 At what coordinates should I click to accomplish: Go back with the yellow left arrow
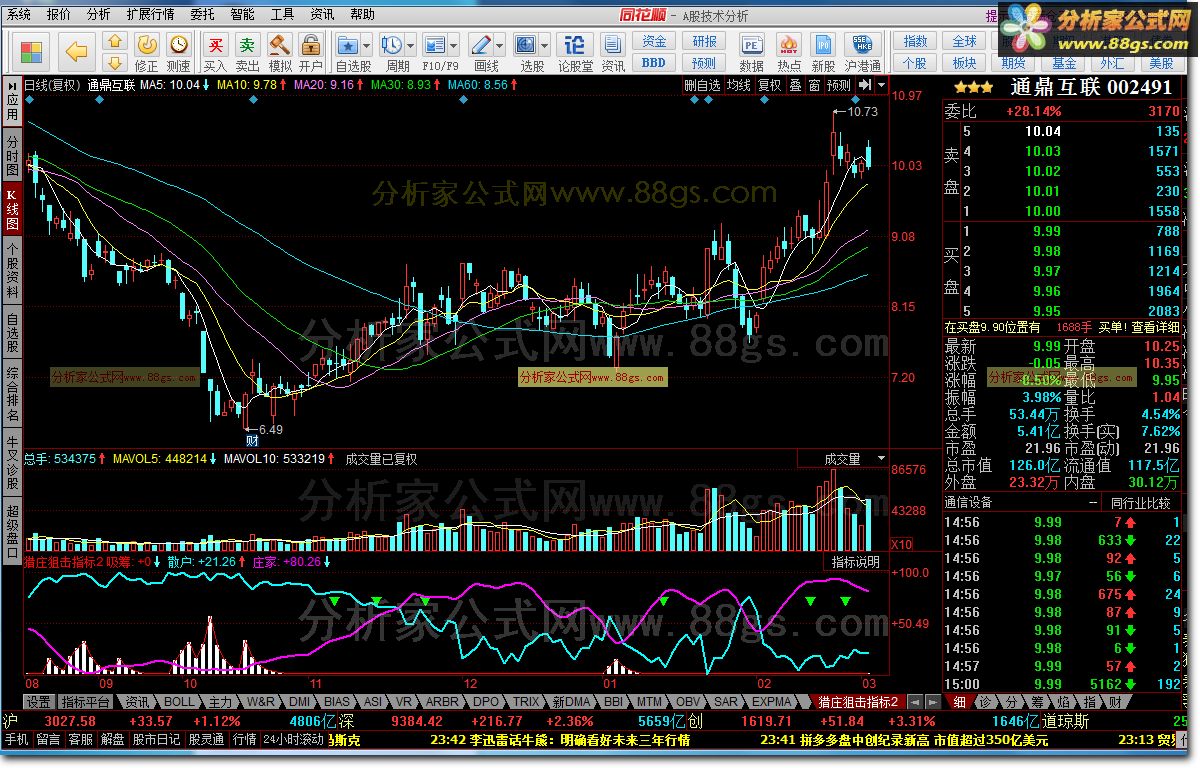(x=76, y=50)
